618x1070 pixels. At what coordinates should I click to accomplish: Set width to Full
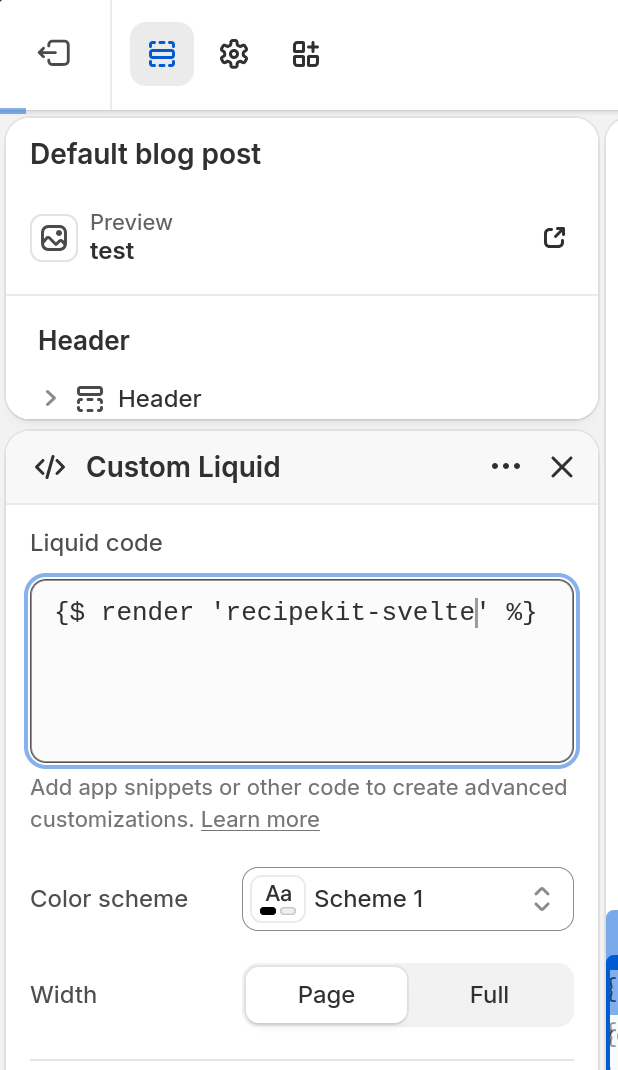tap(489, 995)
